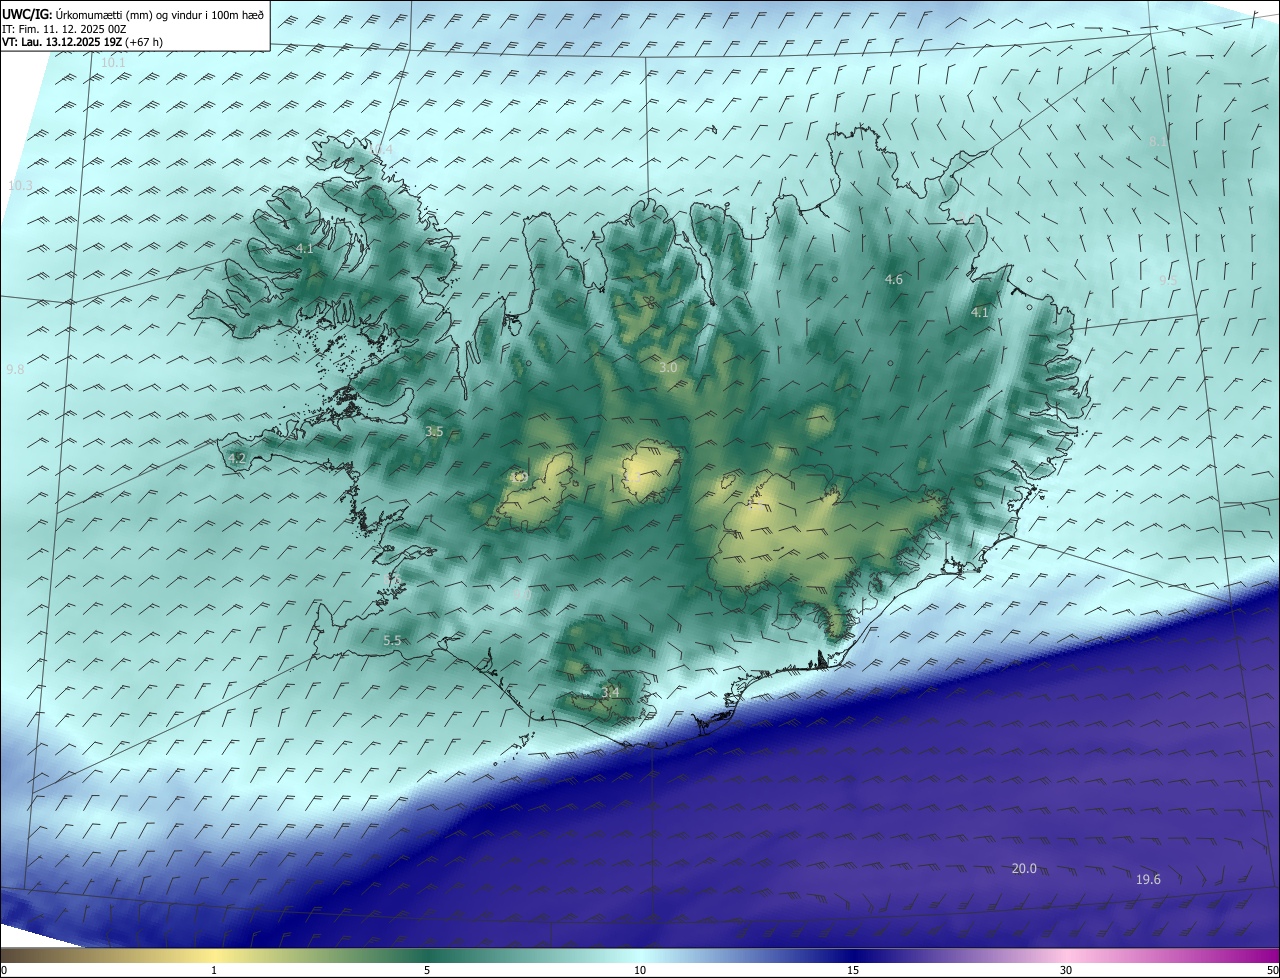This screenshot has height=978, width=1280.
Task: Click the 5.5 value on Reykjanes peninsula
Action: click(392, 640)
